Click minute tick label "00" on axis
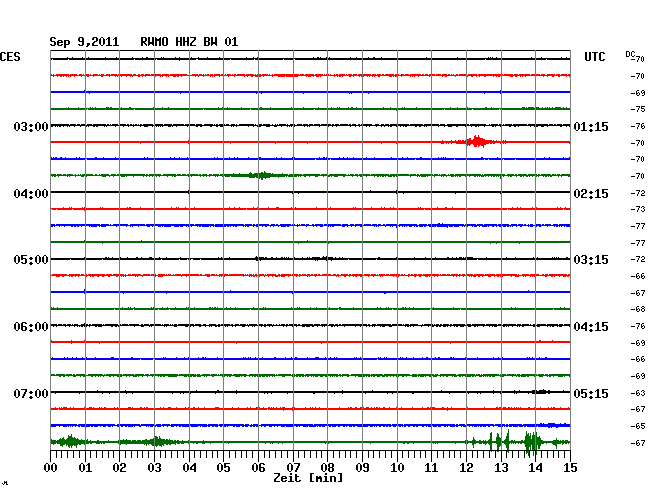650x494 pixels. coord(51,467)
